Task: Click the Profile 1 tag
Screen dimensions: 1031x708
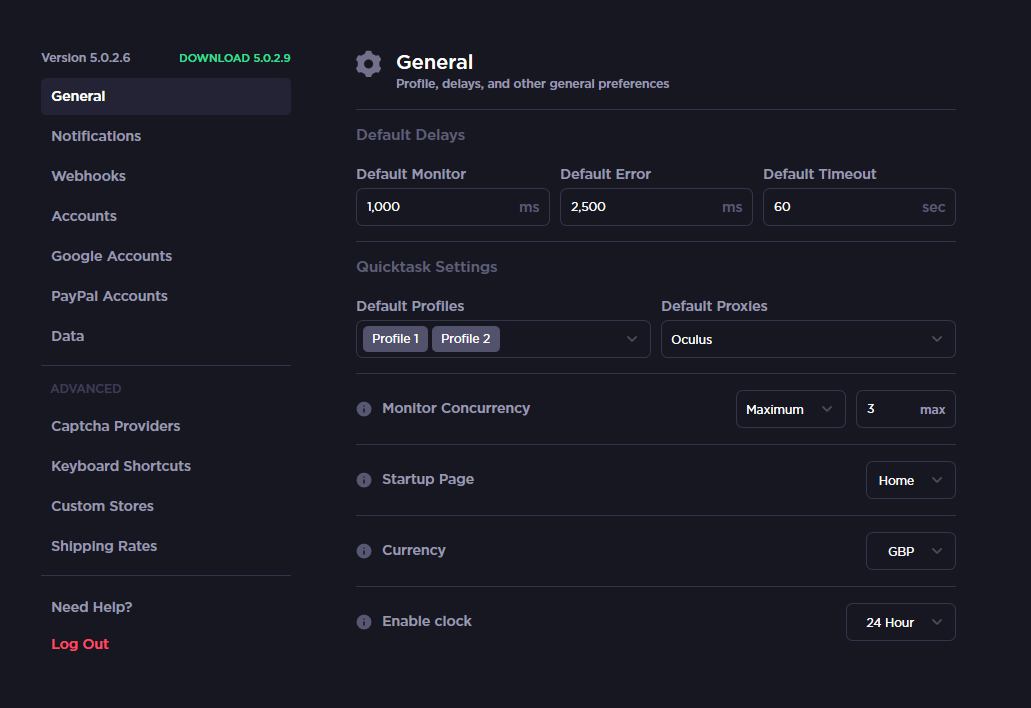Action: coord(395,339)
